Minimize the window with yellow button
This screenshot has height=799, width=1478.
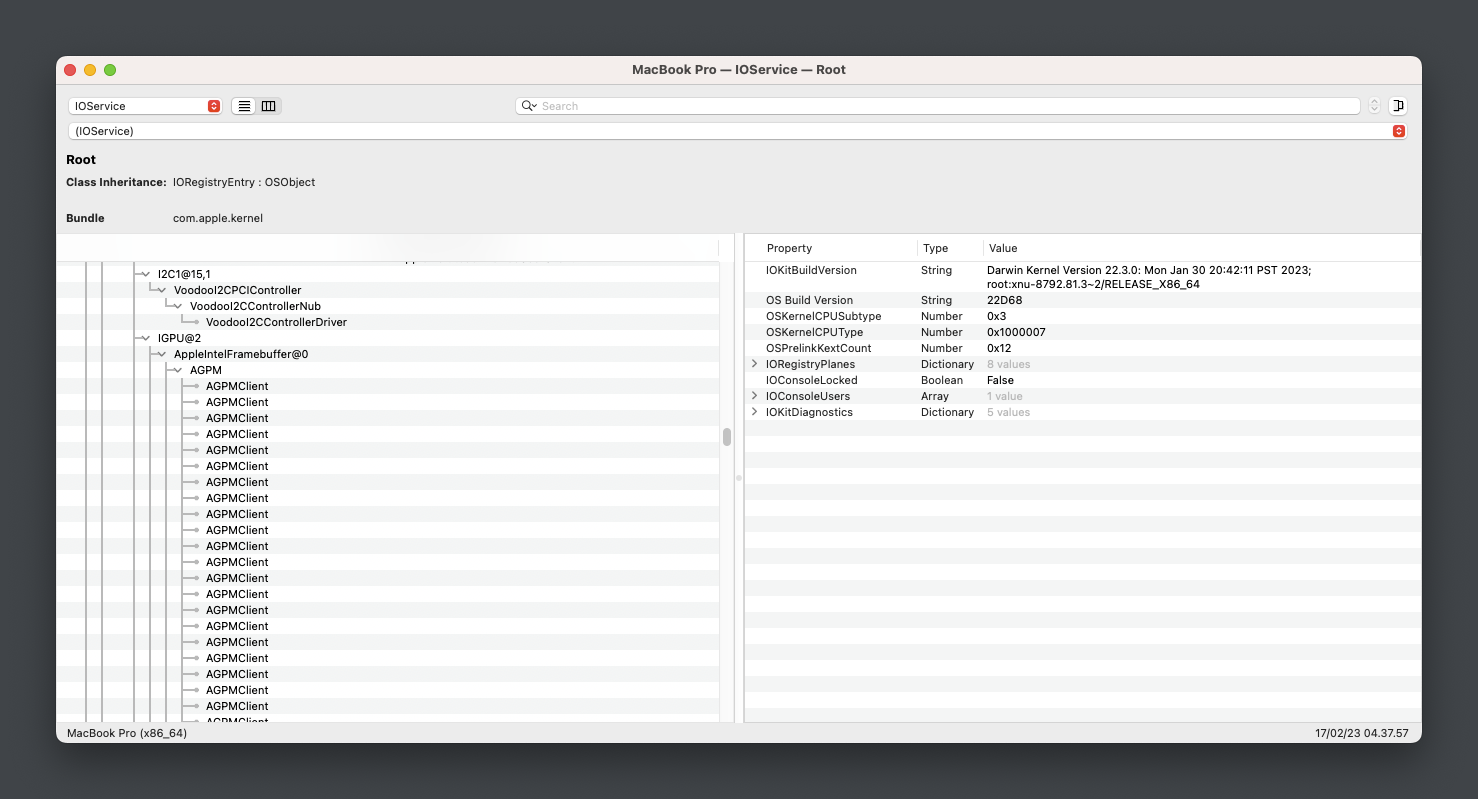tap(90, 70)
